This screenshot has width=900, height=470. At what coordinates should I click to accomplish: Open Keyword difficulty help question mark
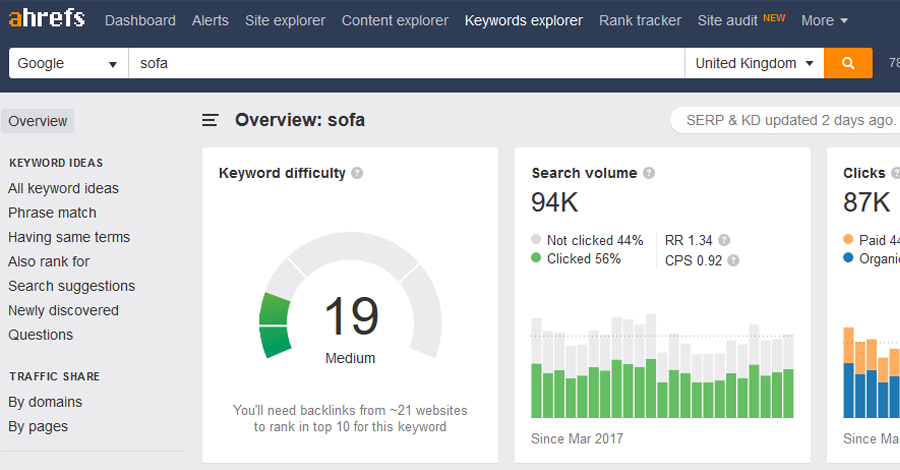(x=357, y=173)
